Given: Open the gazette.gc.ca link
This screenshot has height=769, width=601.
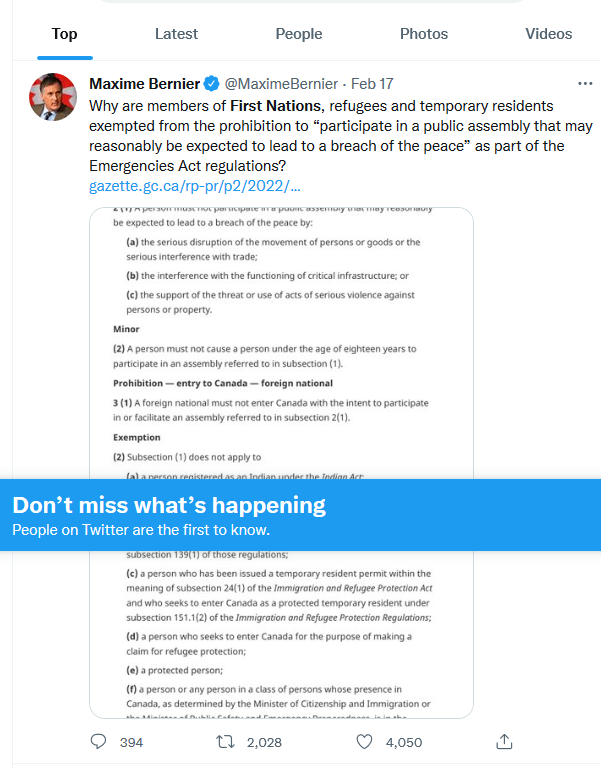Looking at the screenshot, I should pos(195,186).
